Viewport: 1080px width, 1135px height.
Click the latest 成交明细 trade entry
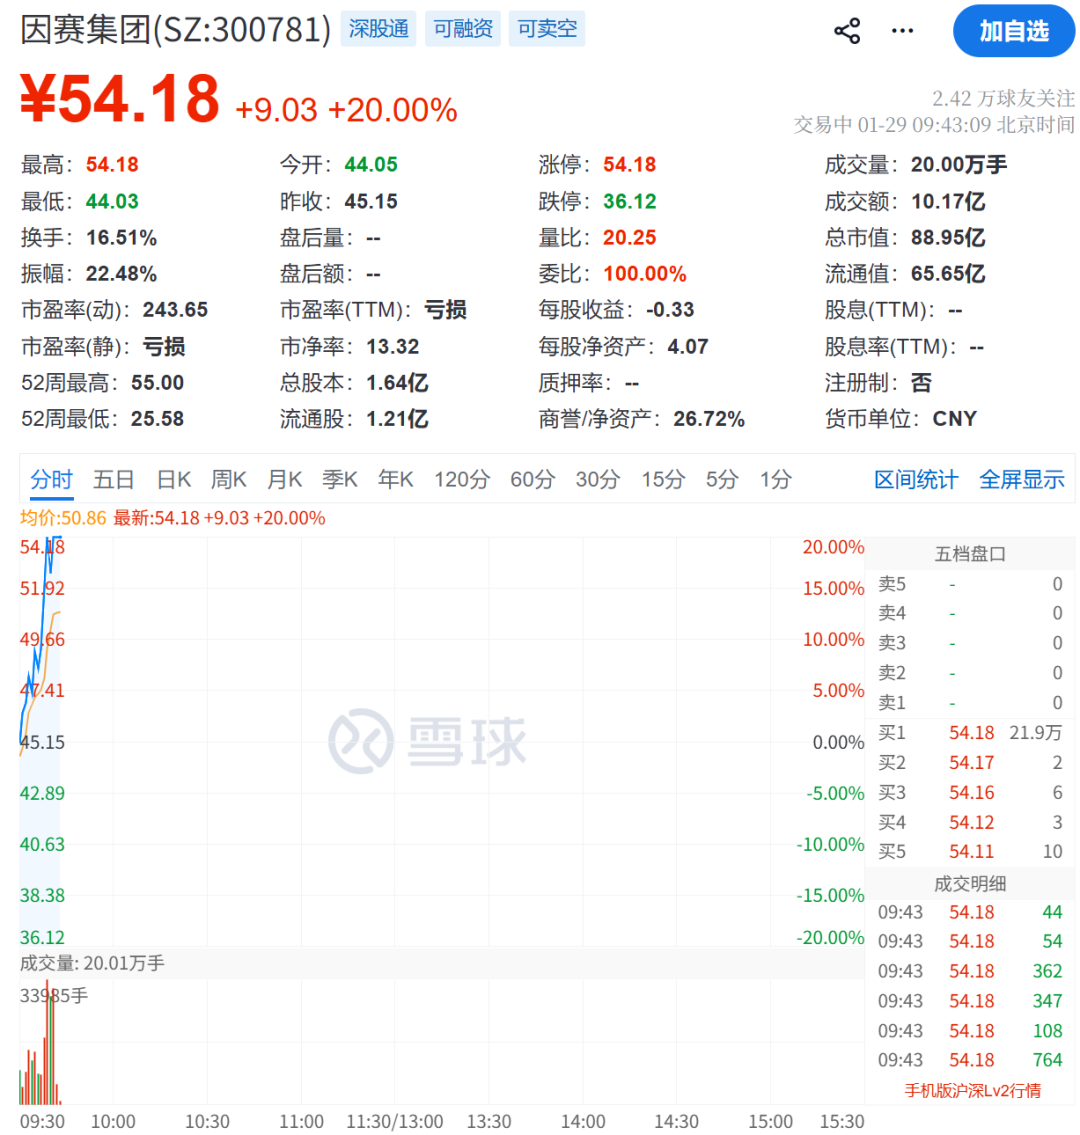[x=968, y=911]
